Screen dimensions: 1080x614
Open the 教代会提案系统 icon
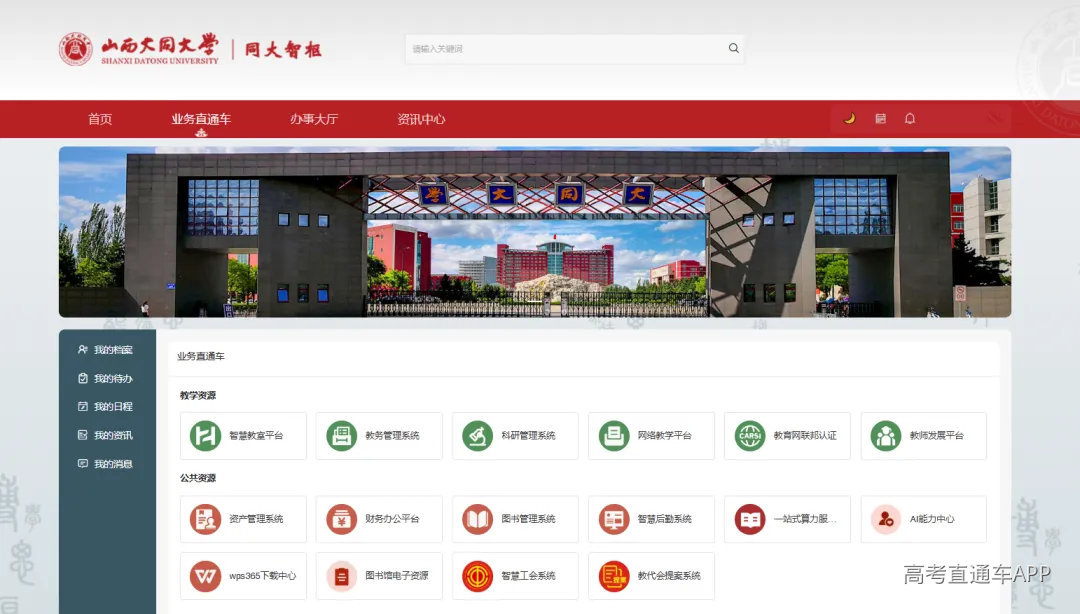point(614,576)
